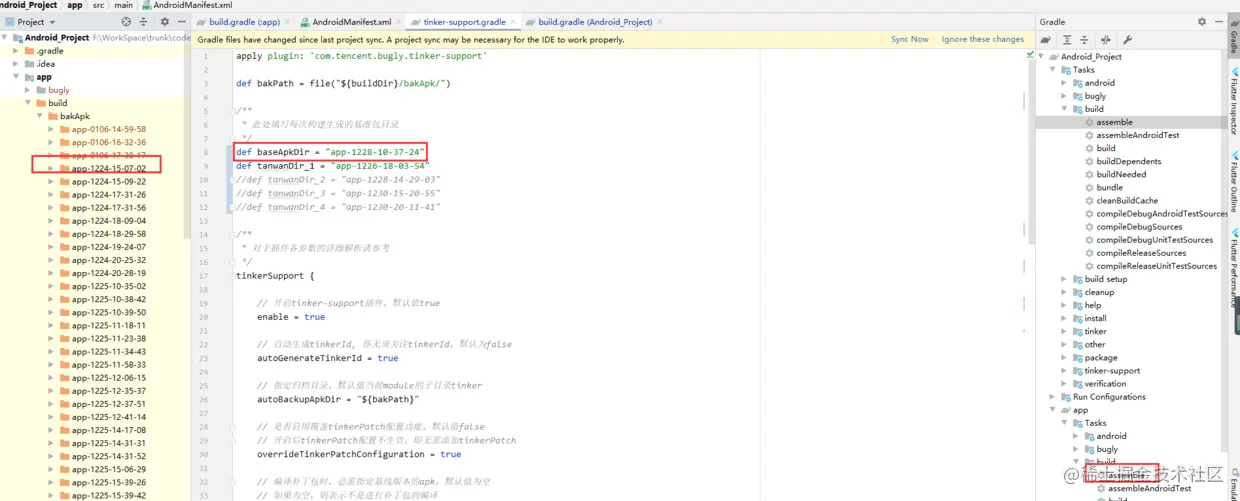This screenshot has height=501, width=1240.
Task: Click gear icon beside assembleAndroidTest task
Action: [x=1090, y=135]
